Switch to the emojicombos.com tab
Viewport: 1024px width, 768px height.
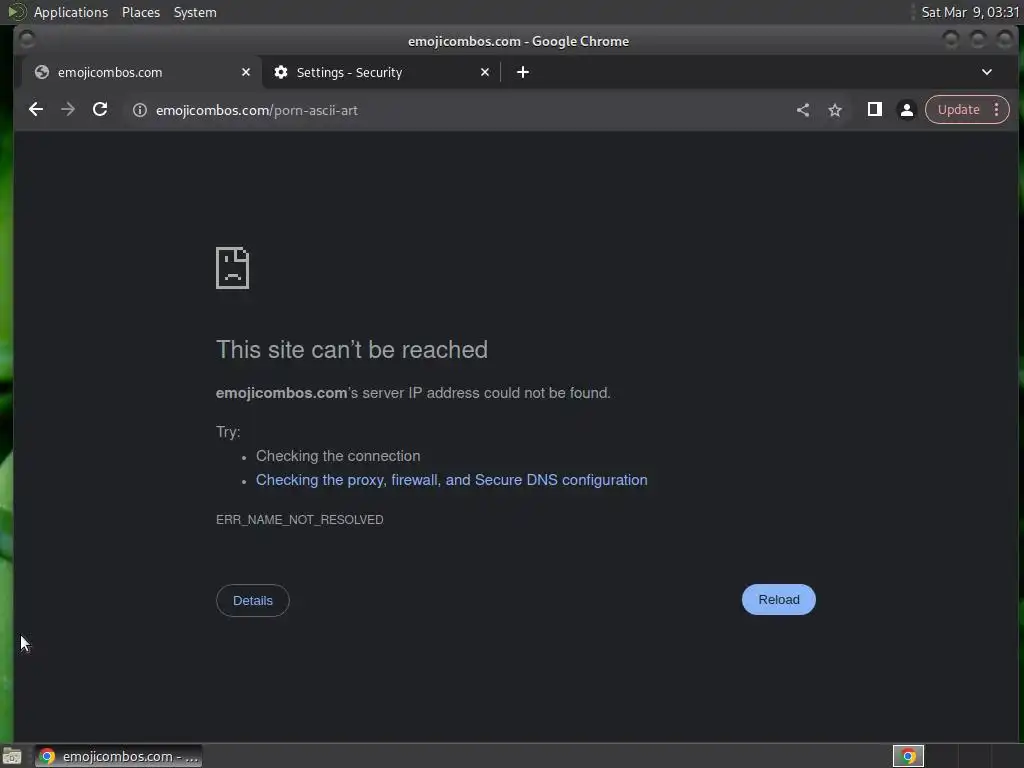click(x=140, y=72)
